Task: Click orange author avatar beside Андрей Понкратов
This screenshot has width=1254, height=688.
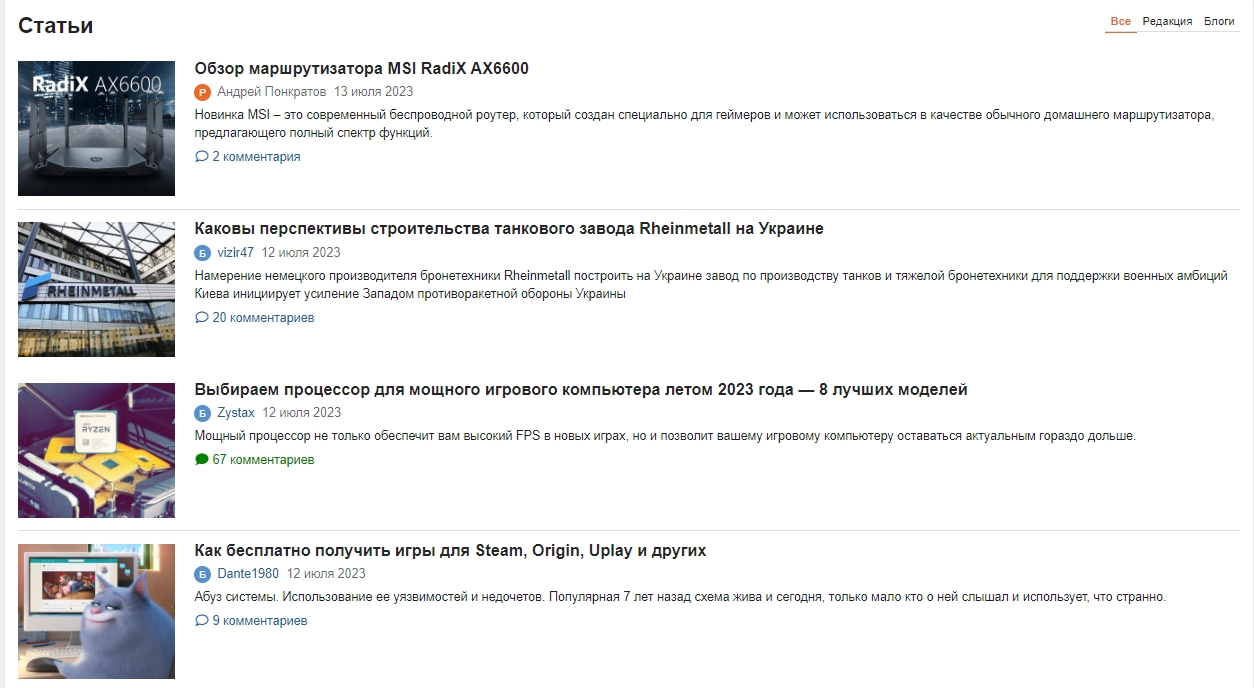Action: tap(203, 92)
